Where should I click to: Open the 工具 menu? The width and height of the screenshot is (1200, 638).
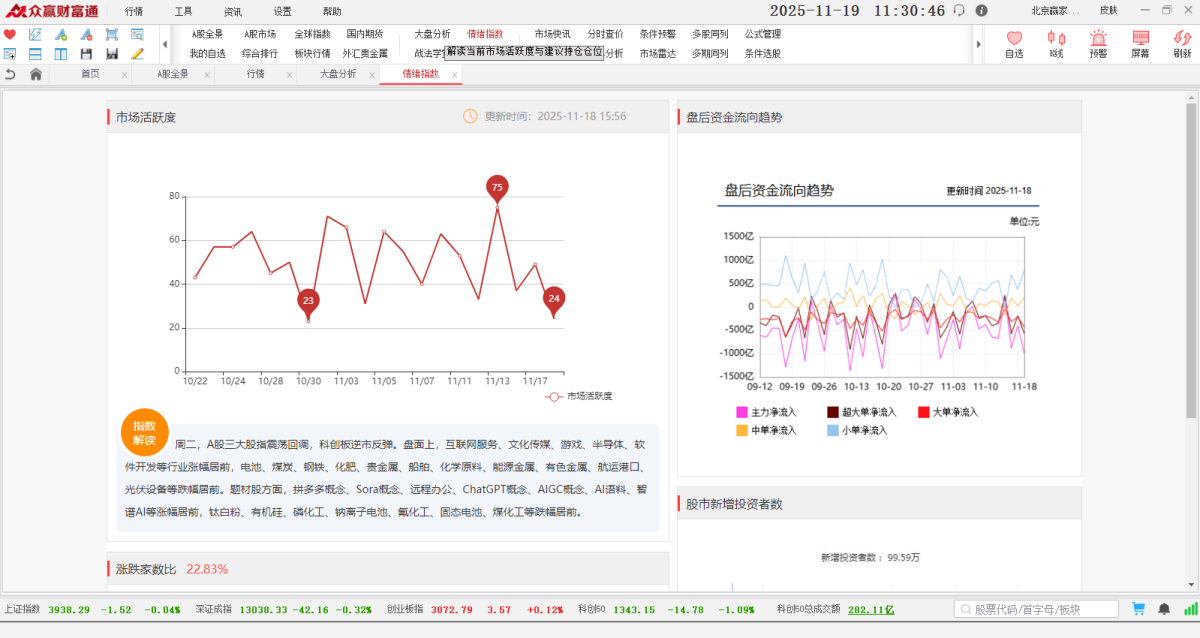click(x=183, y=11)
